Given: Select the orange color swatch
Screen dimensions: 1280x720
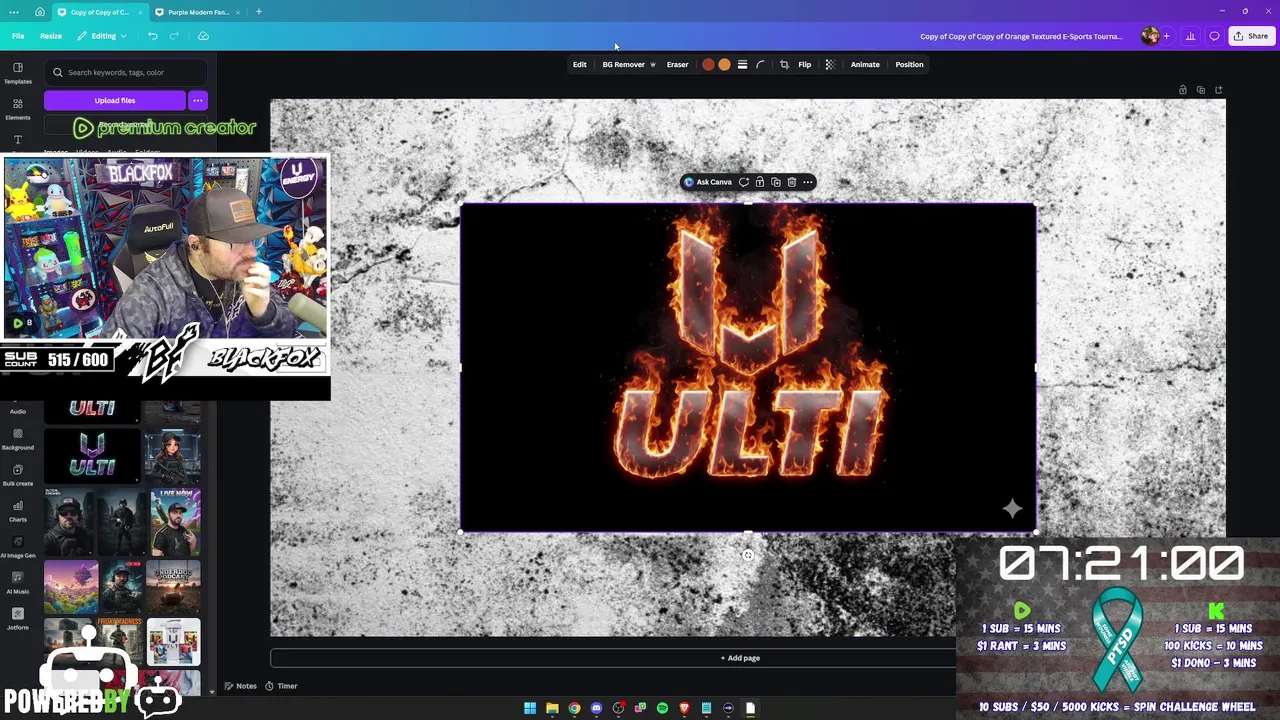Looking at the screenshot, I should (724, 64).
